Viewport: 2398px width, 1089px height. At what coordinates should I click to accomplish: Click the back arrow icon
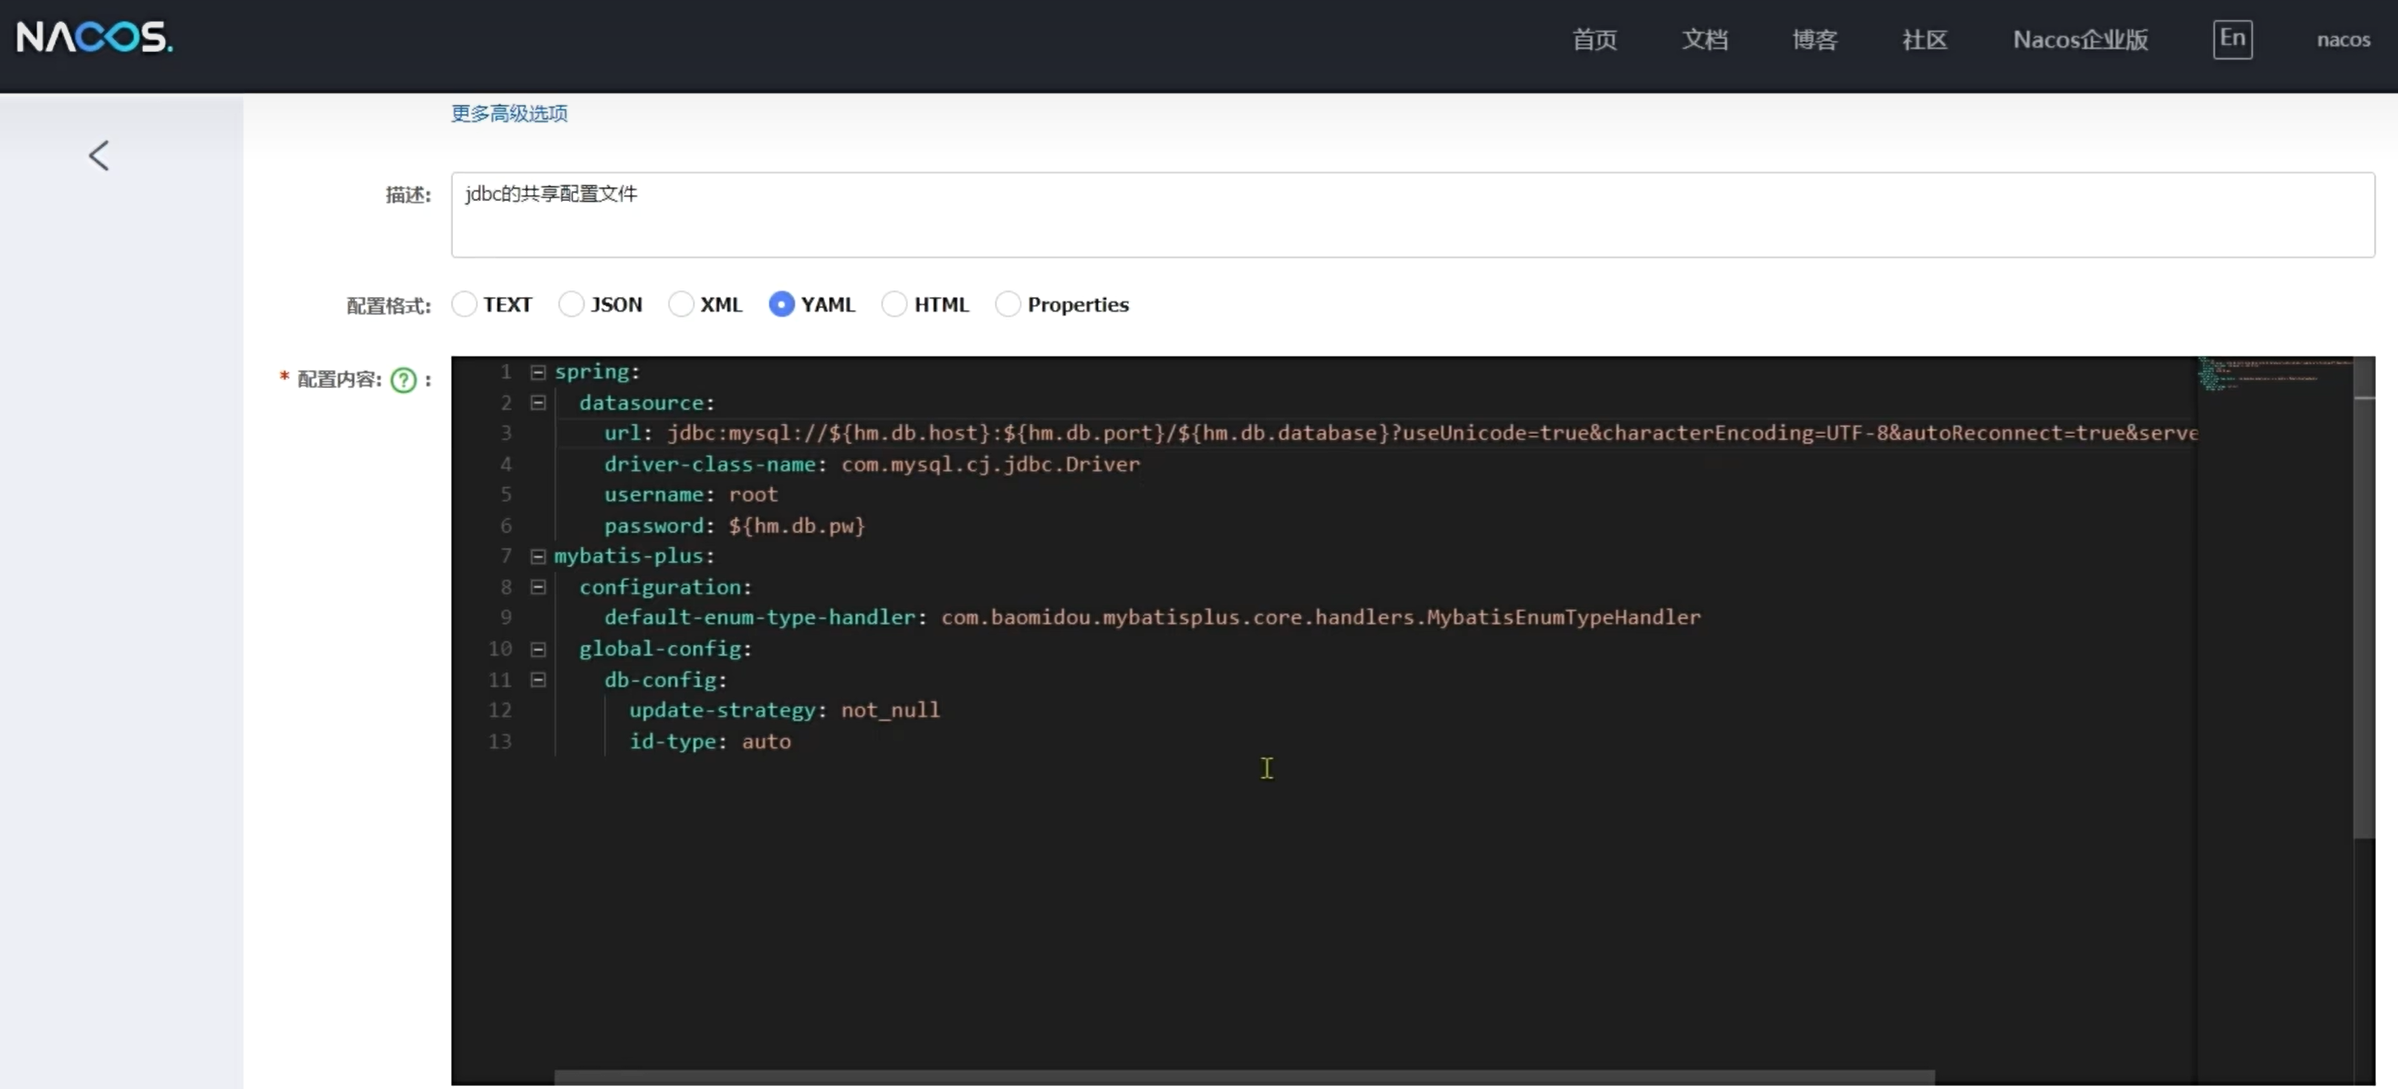click(x=98, y=156)
